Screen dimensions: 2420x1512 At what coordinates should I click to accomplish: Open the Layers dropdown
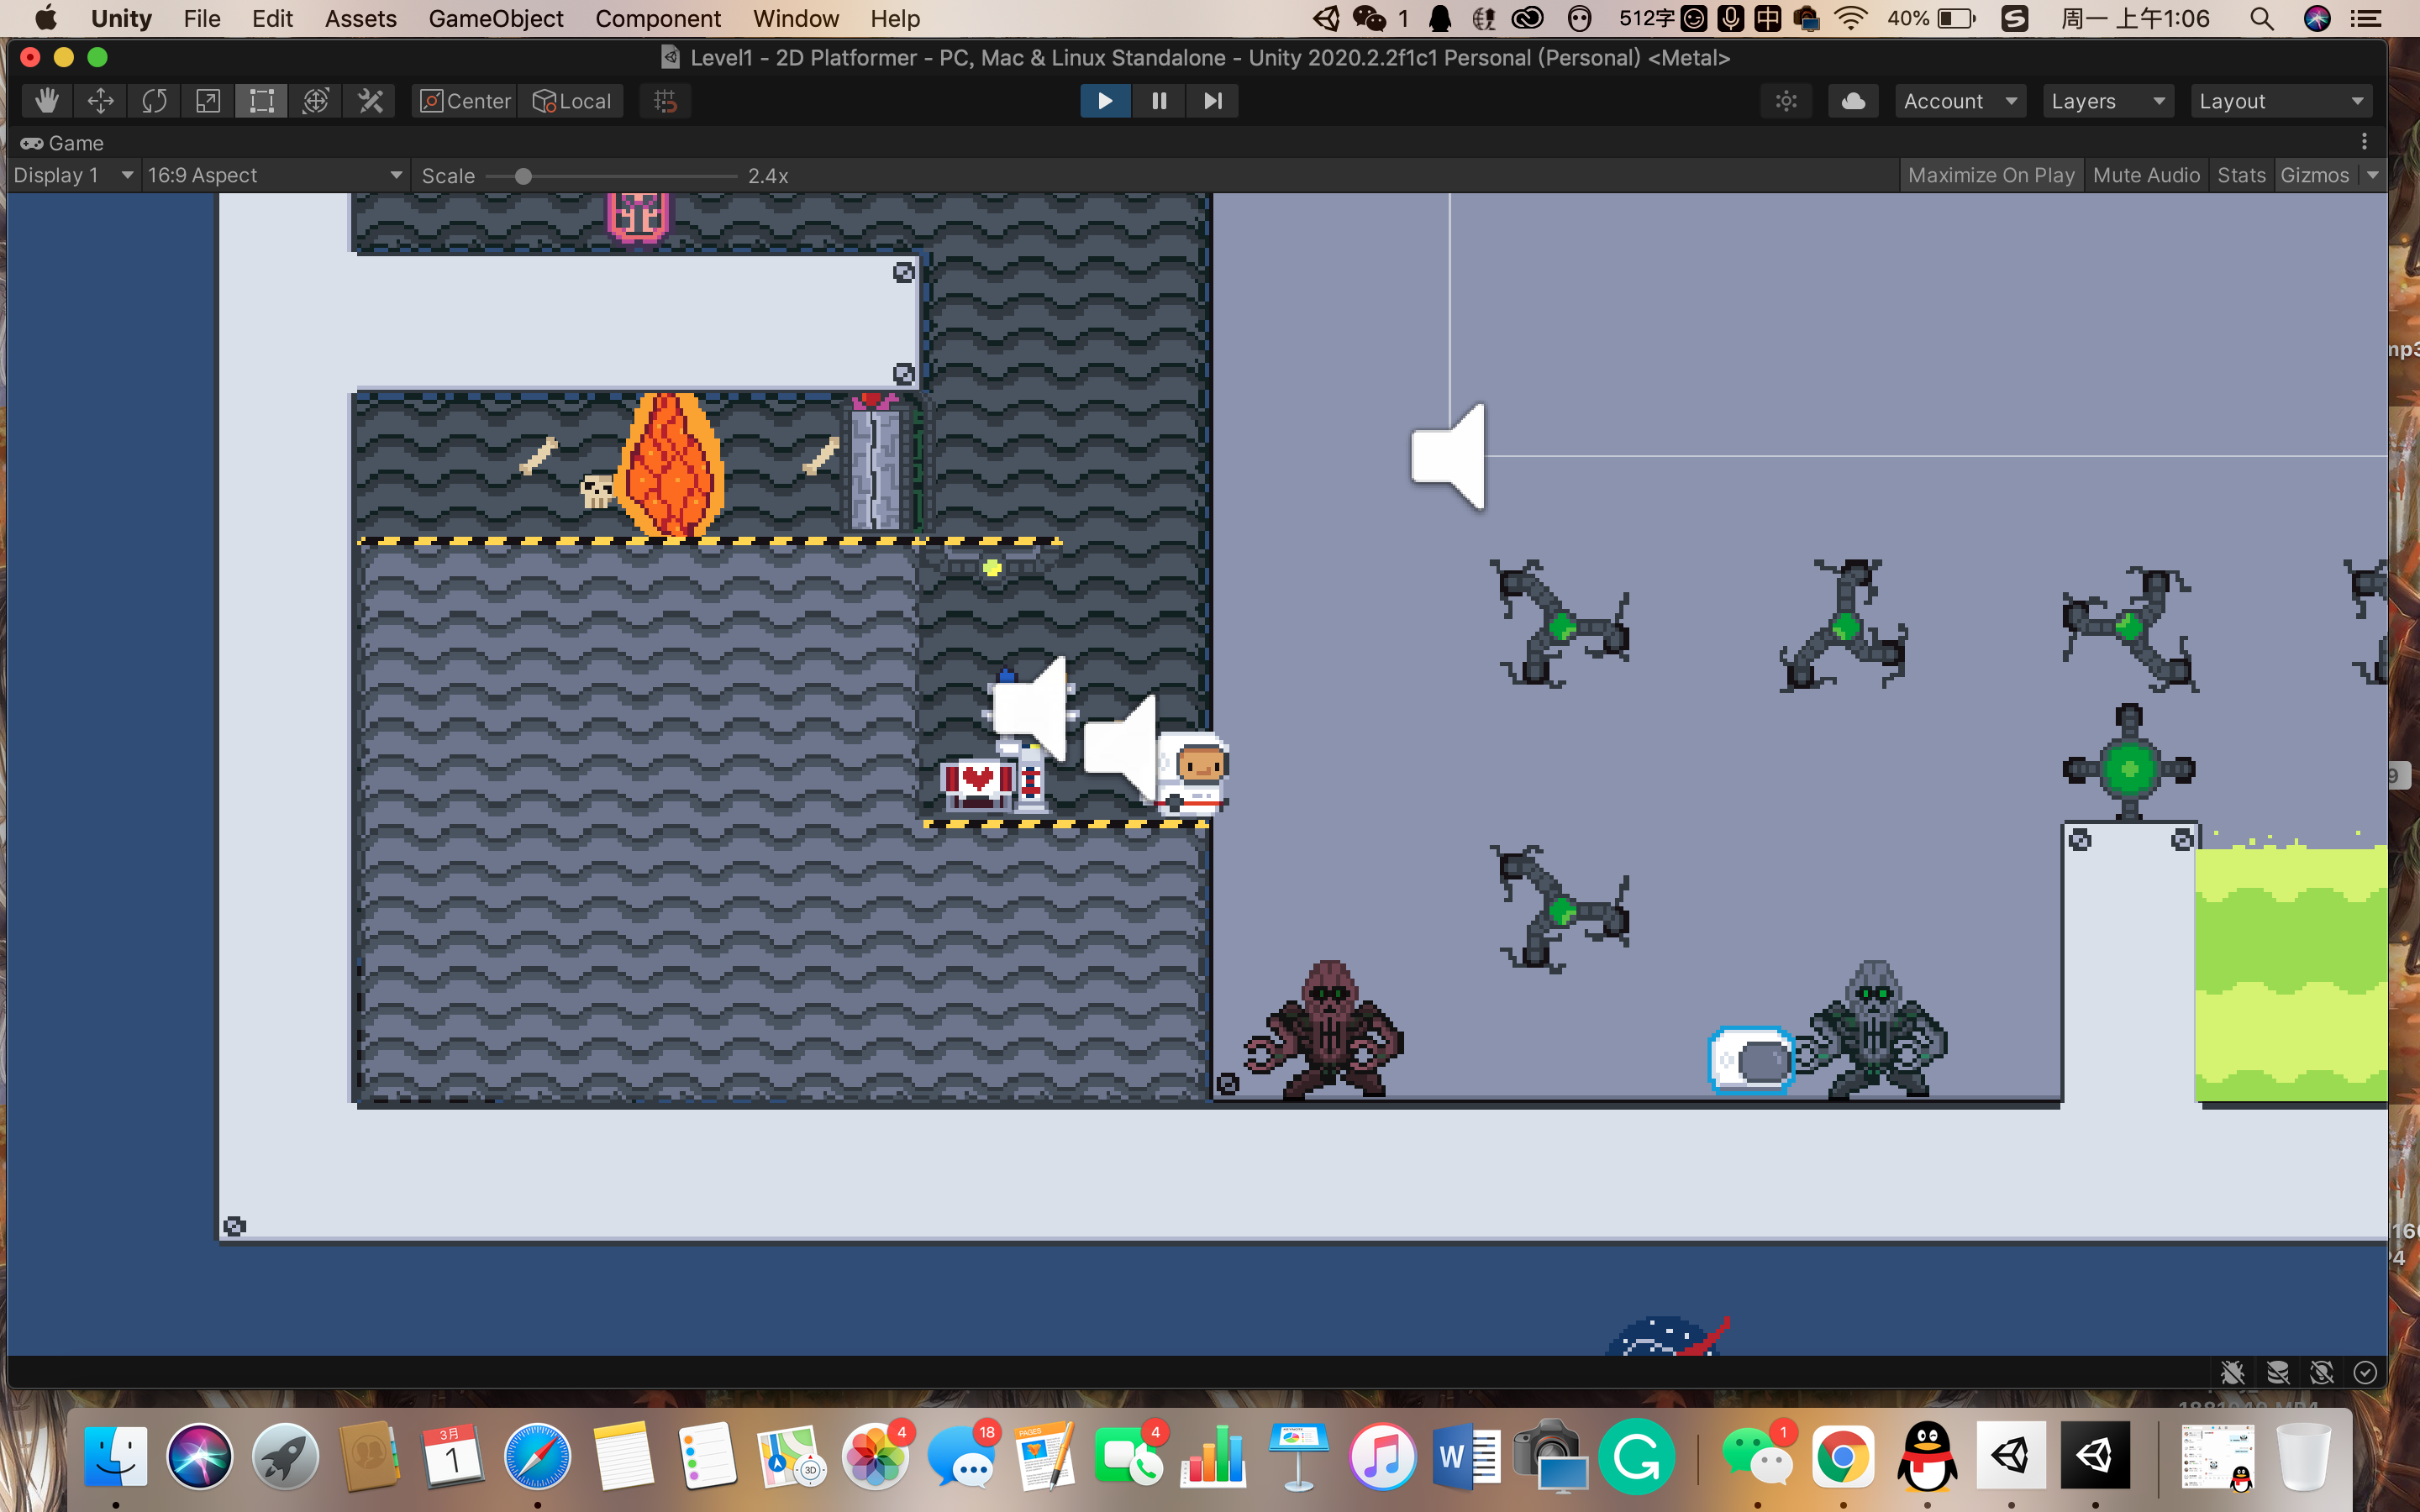(x=2107, y=101)
